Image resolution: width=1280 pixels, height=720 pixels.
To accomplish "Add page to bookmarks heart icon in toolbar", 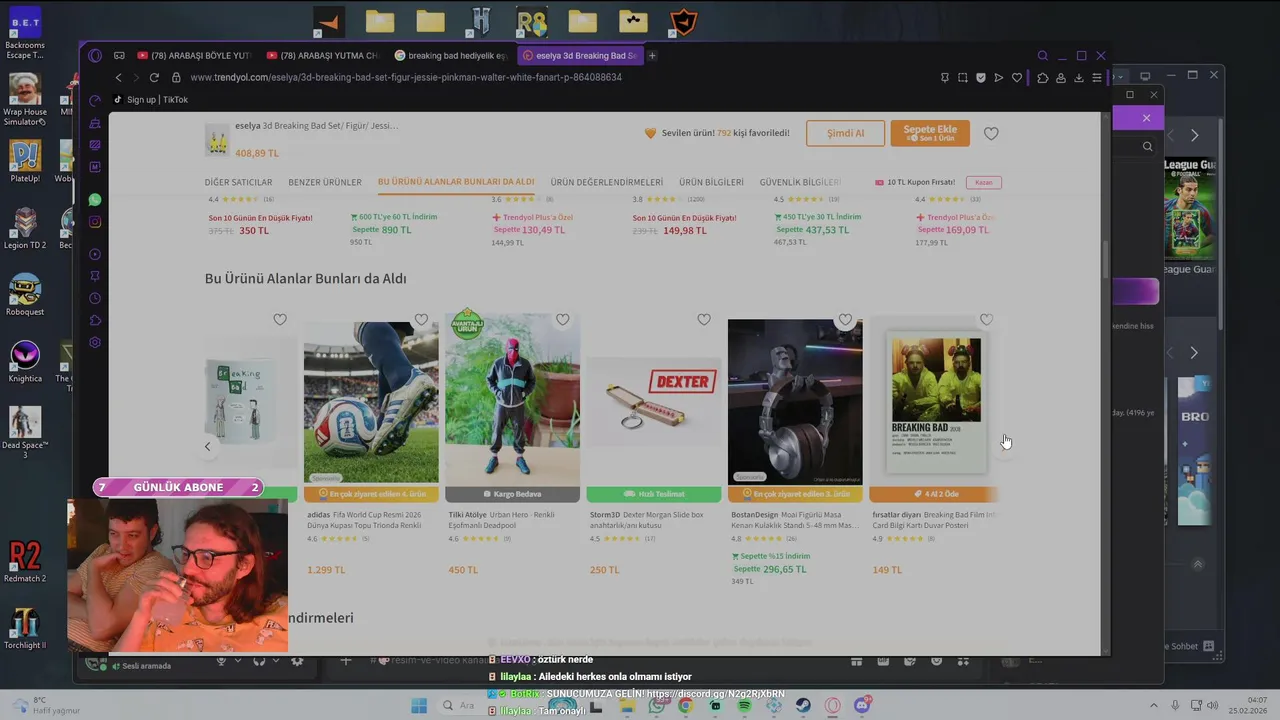I will tap(1017, 77).
